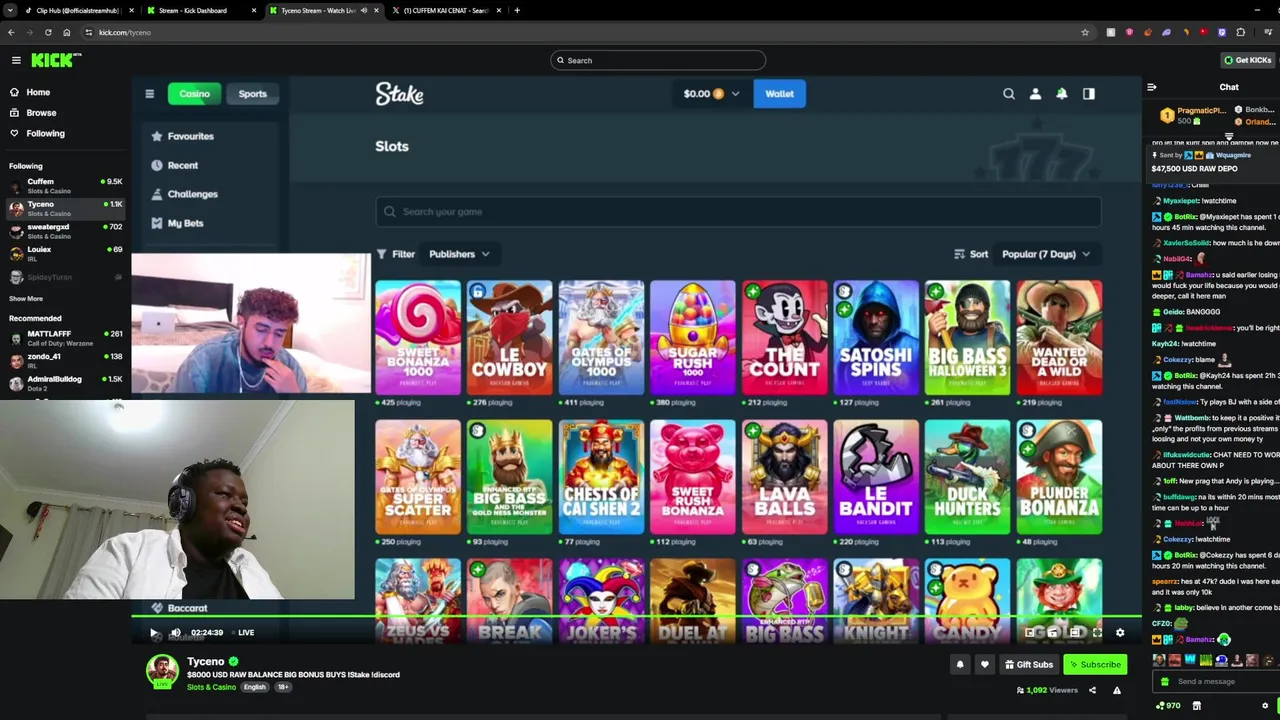Click the Gift Subs button
Screen dimensions: 1280x720
tap(1029, 664)
